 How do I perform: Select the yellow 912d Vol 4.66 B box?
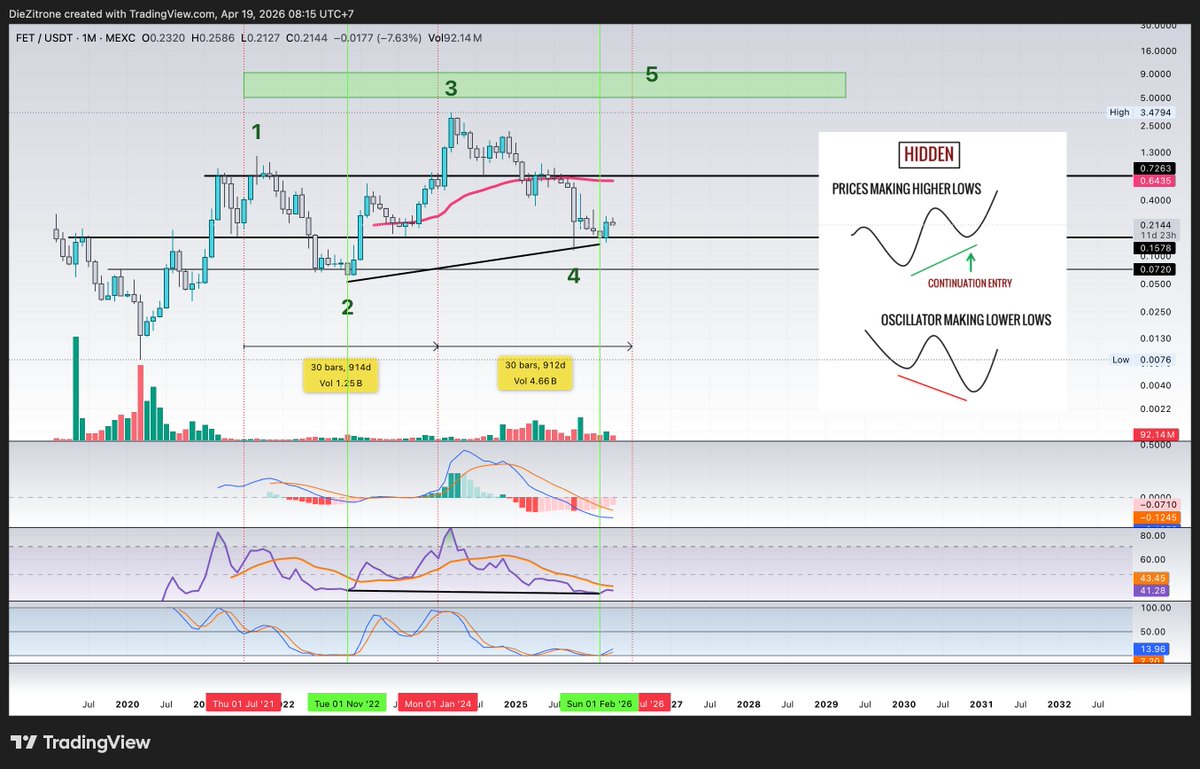click(x=534, y=373)
